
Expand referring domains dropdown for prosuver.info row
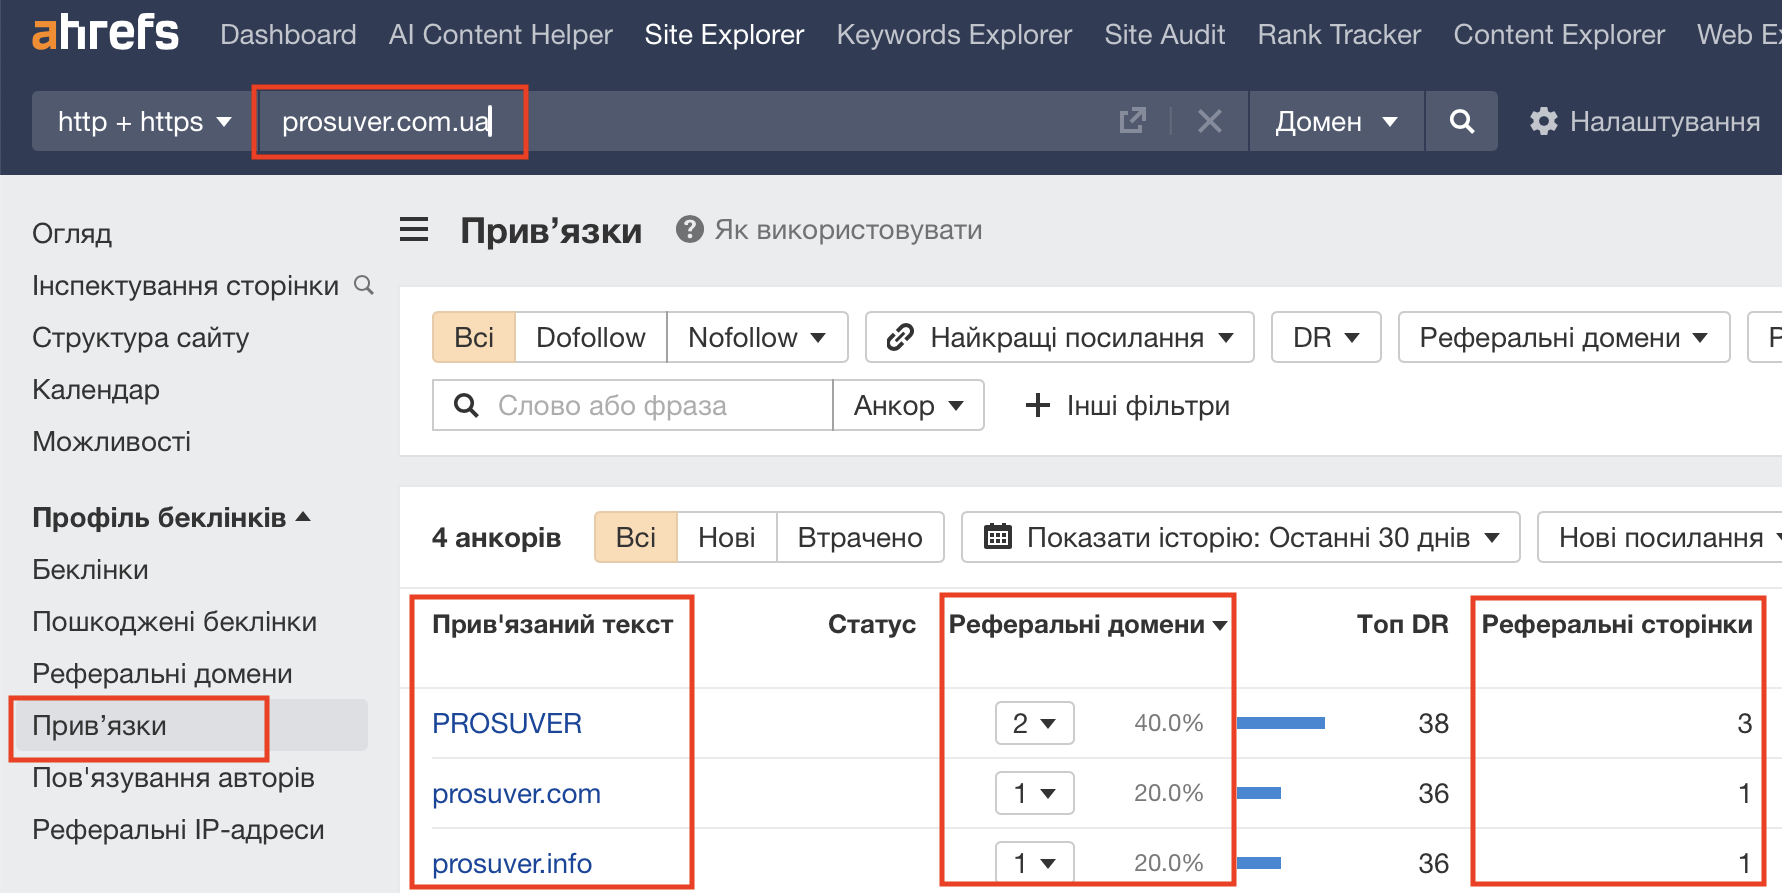pyautogui.click(x=1035, y=862)
